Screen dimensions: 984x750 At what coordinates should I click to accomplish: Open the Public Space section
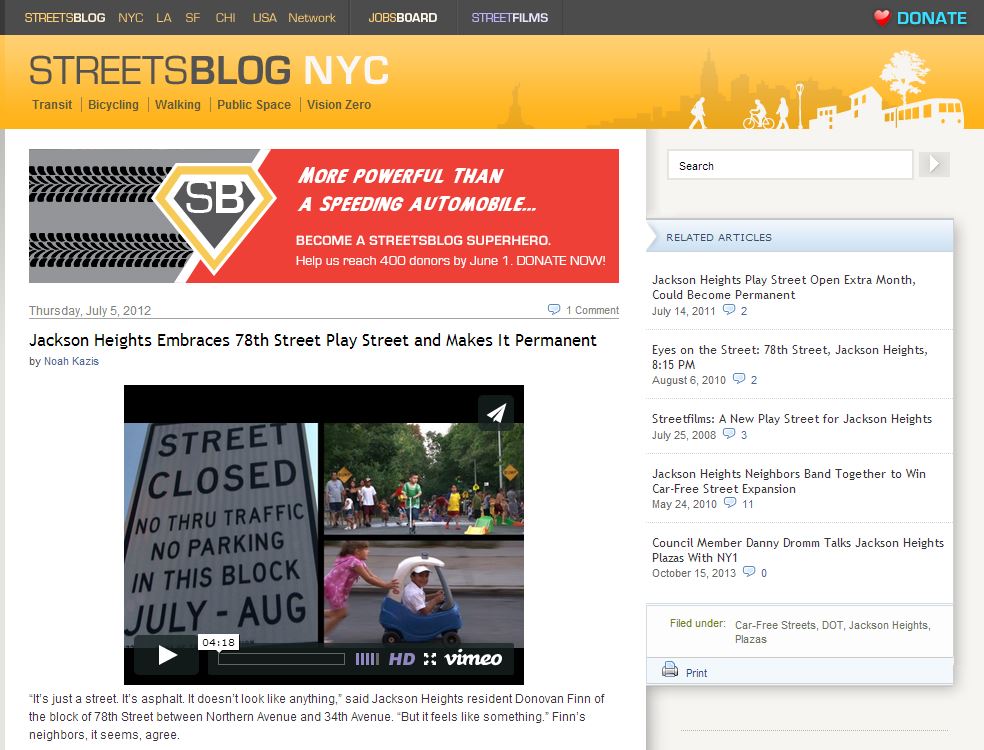coord(254,105)
